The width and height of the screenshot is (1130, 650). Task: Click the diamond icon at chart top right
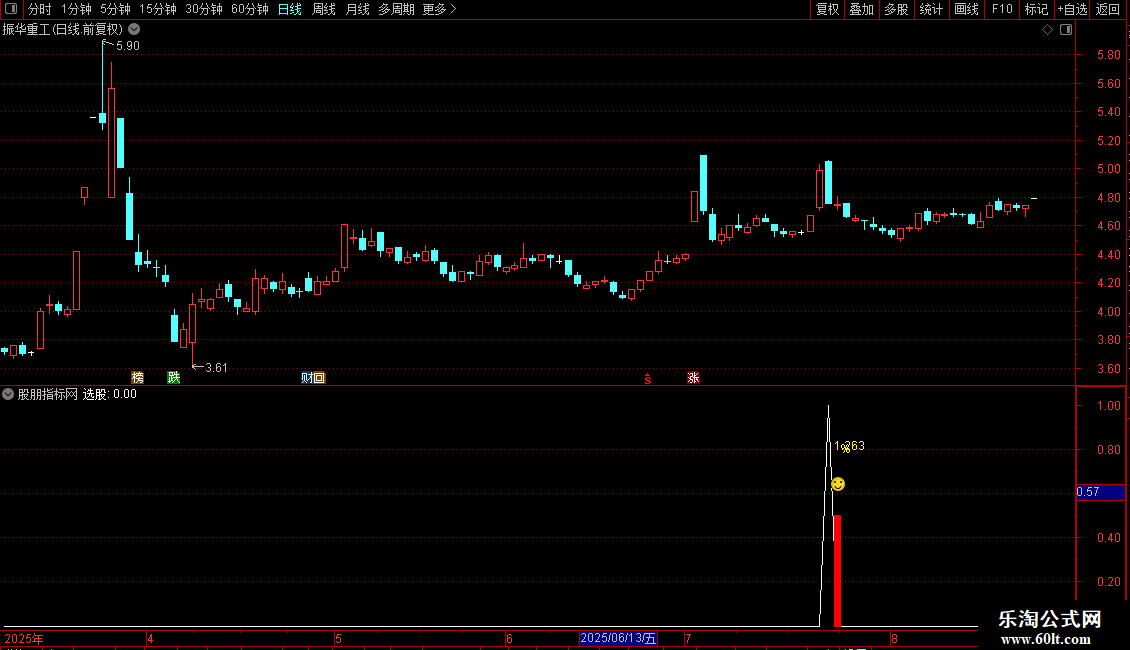(1048, 30)
